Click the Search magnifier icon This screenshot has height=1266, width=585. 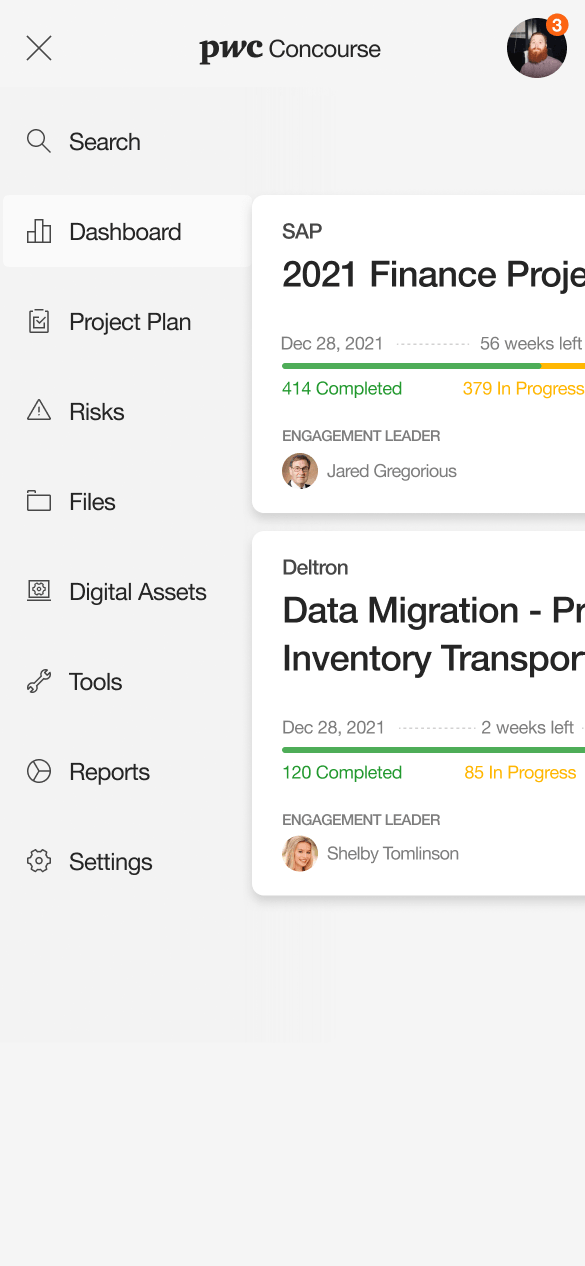pos(39,141)
